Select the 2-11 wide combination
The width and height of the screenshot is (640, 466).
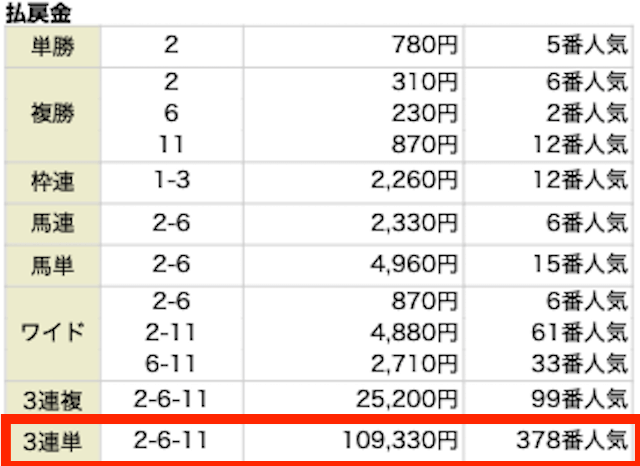171,333
